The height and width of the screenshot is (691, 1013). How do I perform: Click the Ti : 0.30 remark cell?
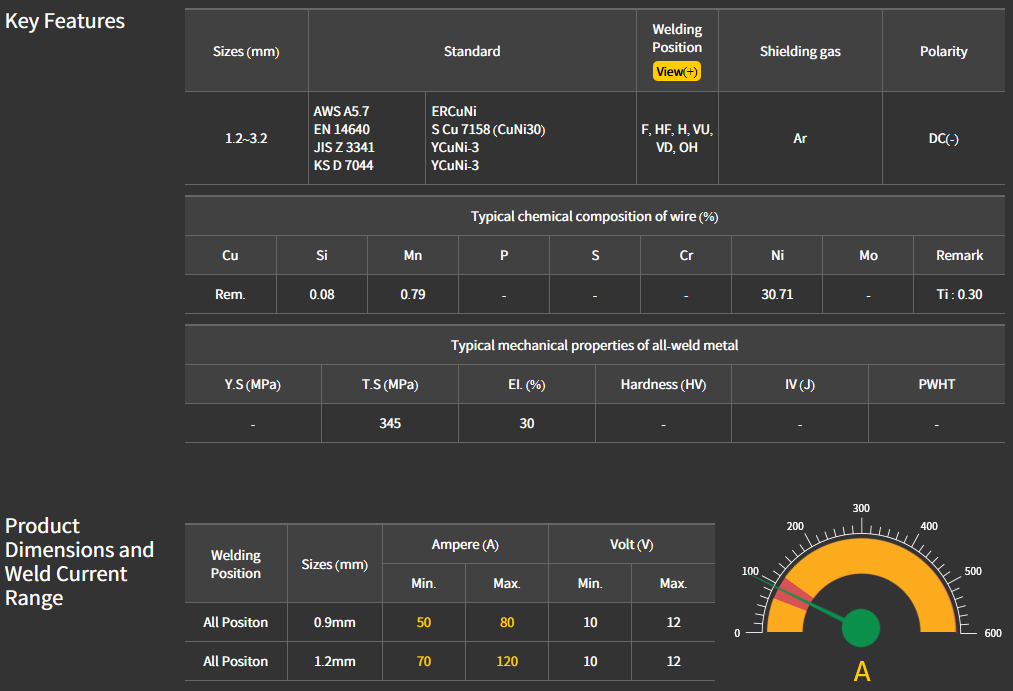[x=959, y=295]
